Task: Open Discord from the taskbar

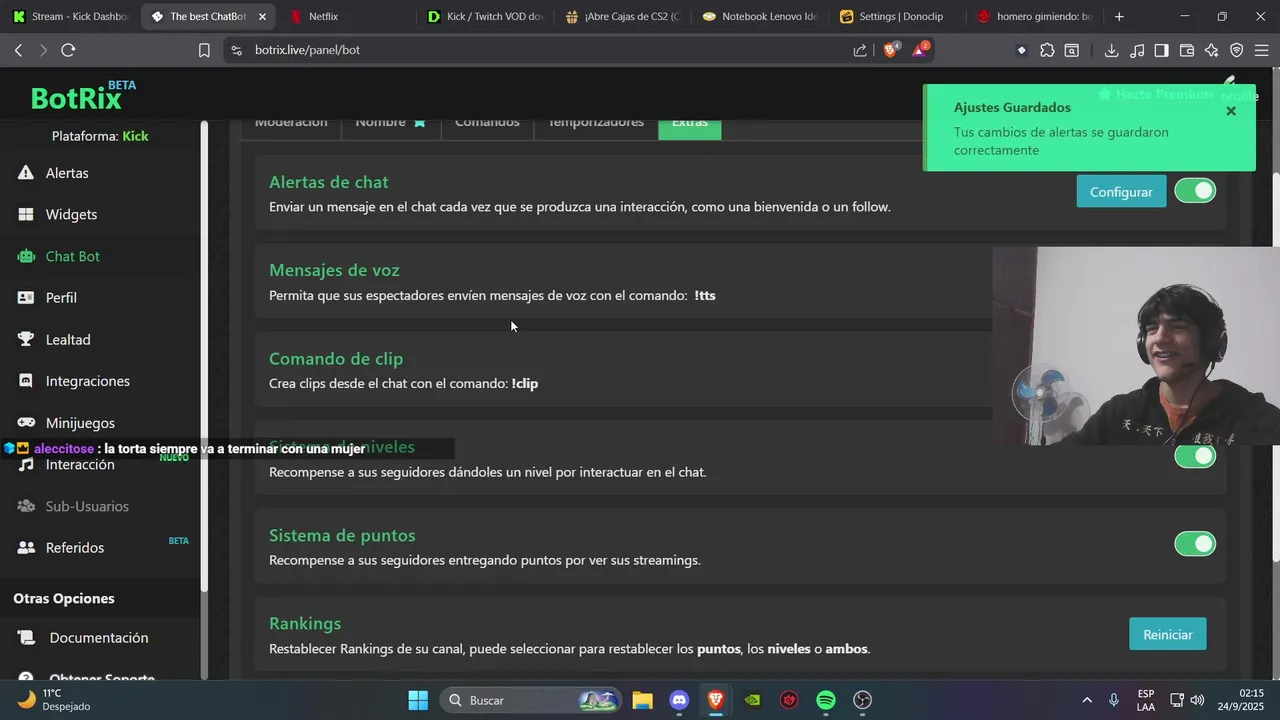Action: pos(679,700)
